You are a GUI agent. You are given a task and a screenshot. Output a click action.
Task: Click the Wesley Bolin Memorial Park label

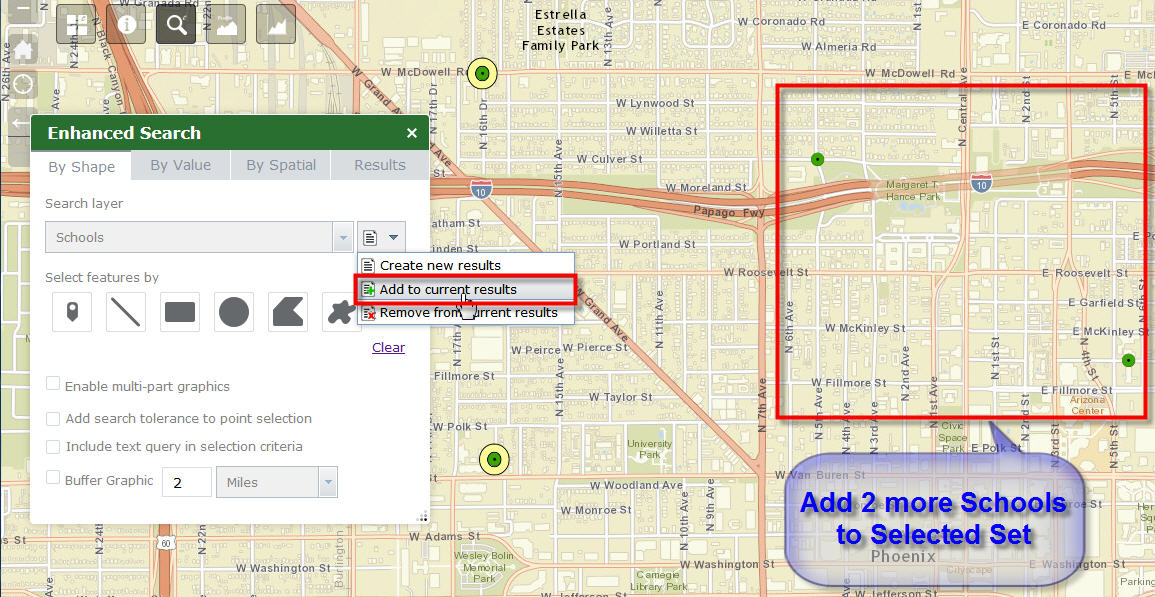[x=483, y=568]
